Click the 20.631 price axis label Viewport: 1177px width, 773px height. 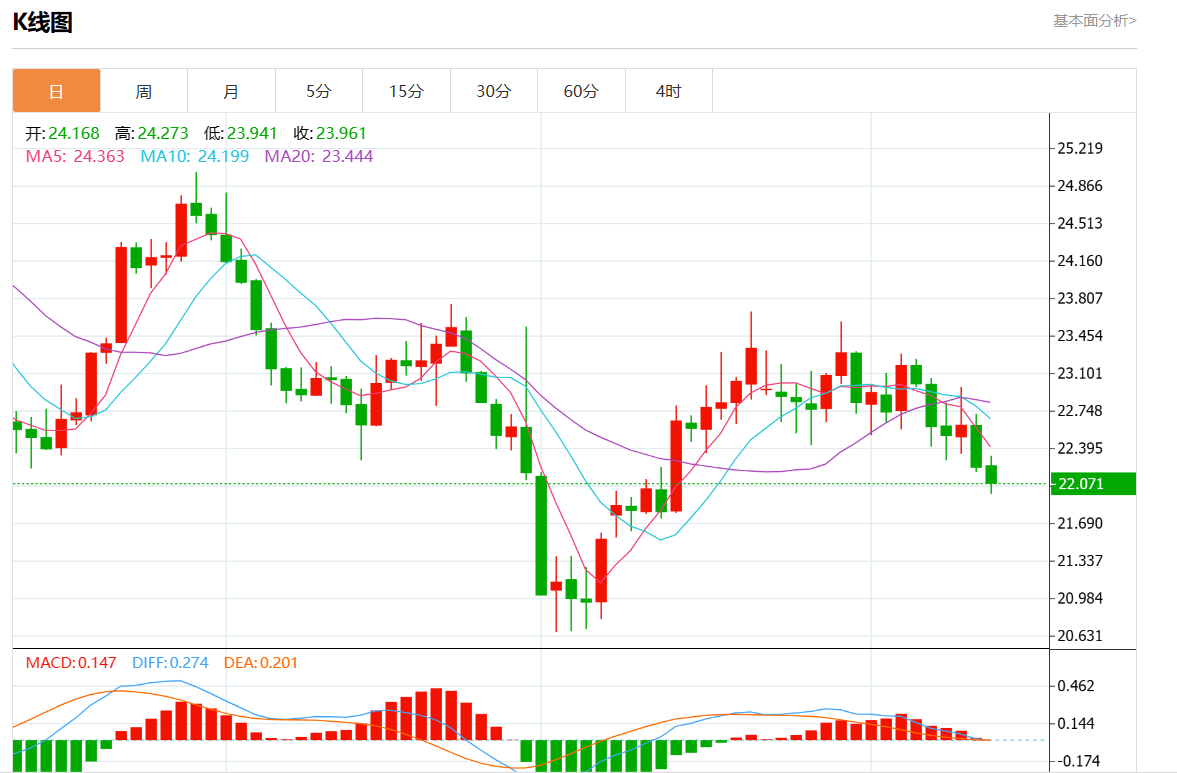pyautogui.click(x=1080, y=636)
